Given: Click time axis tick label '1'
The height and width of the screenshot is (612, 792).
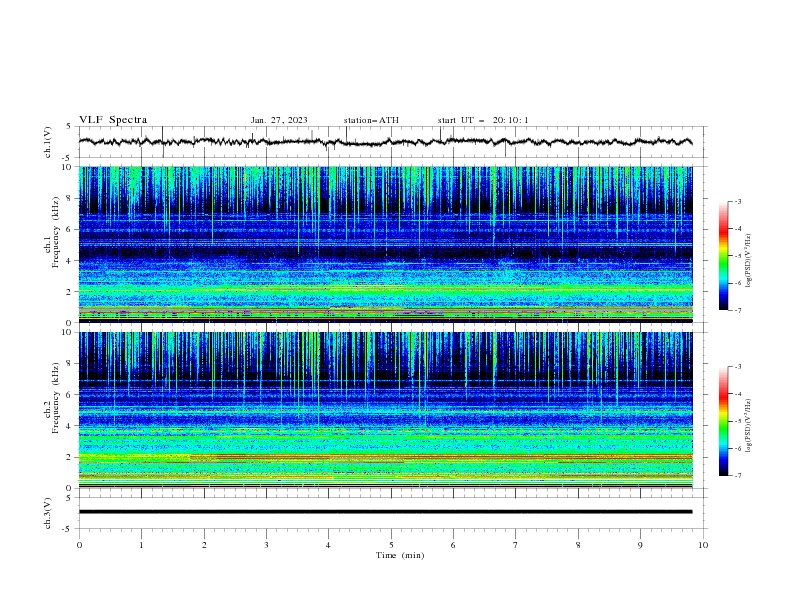Looking at the screenshot, I should coord(141,545).
